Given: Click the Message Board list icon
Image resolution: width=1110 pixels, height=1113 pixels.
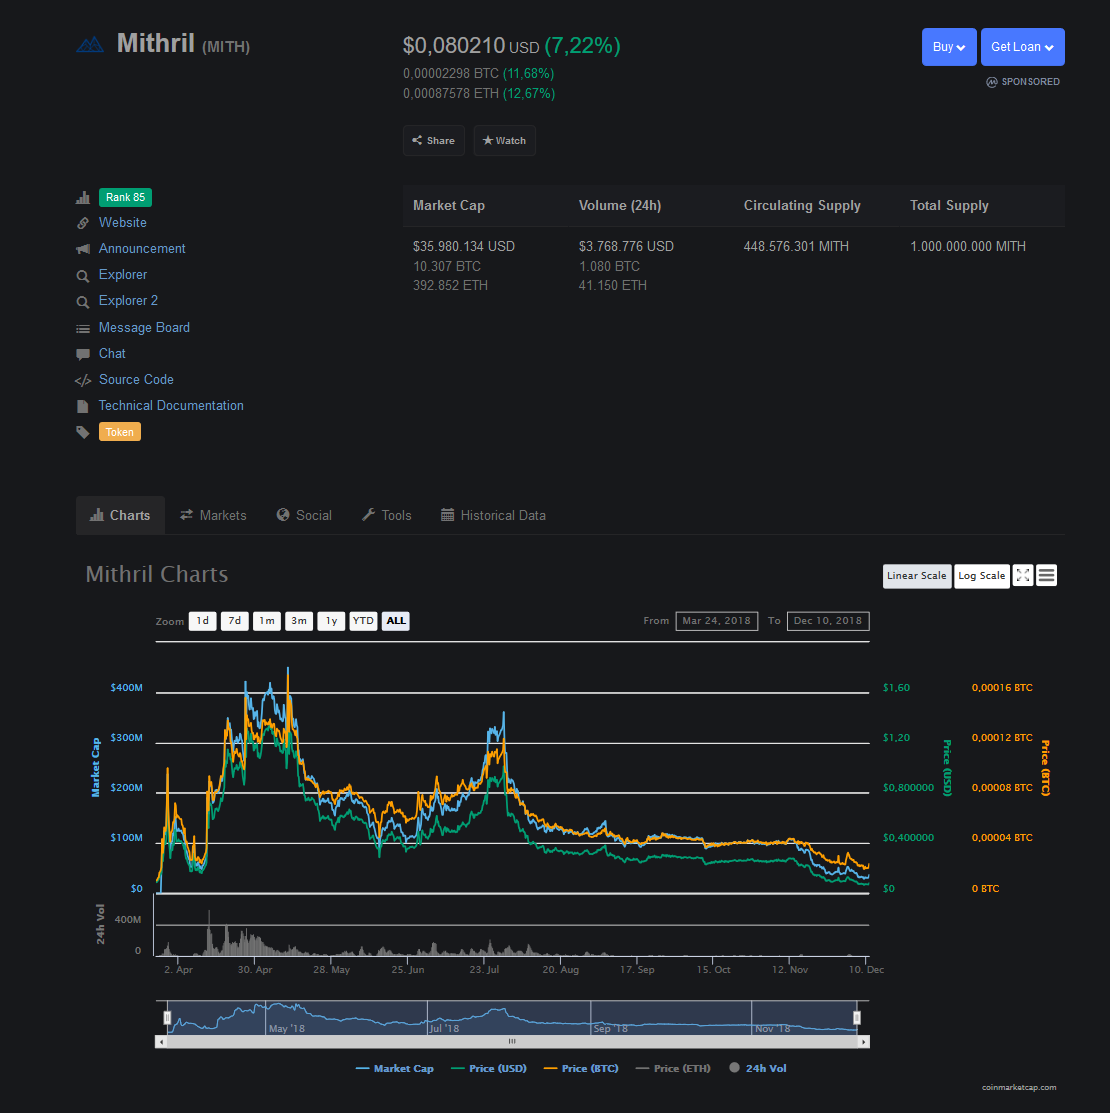Looking at the screenshot, I should 83,328.
